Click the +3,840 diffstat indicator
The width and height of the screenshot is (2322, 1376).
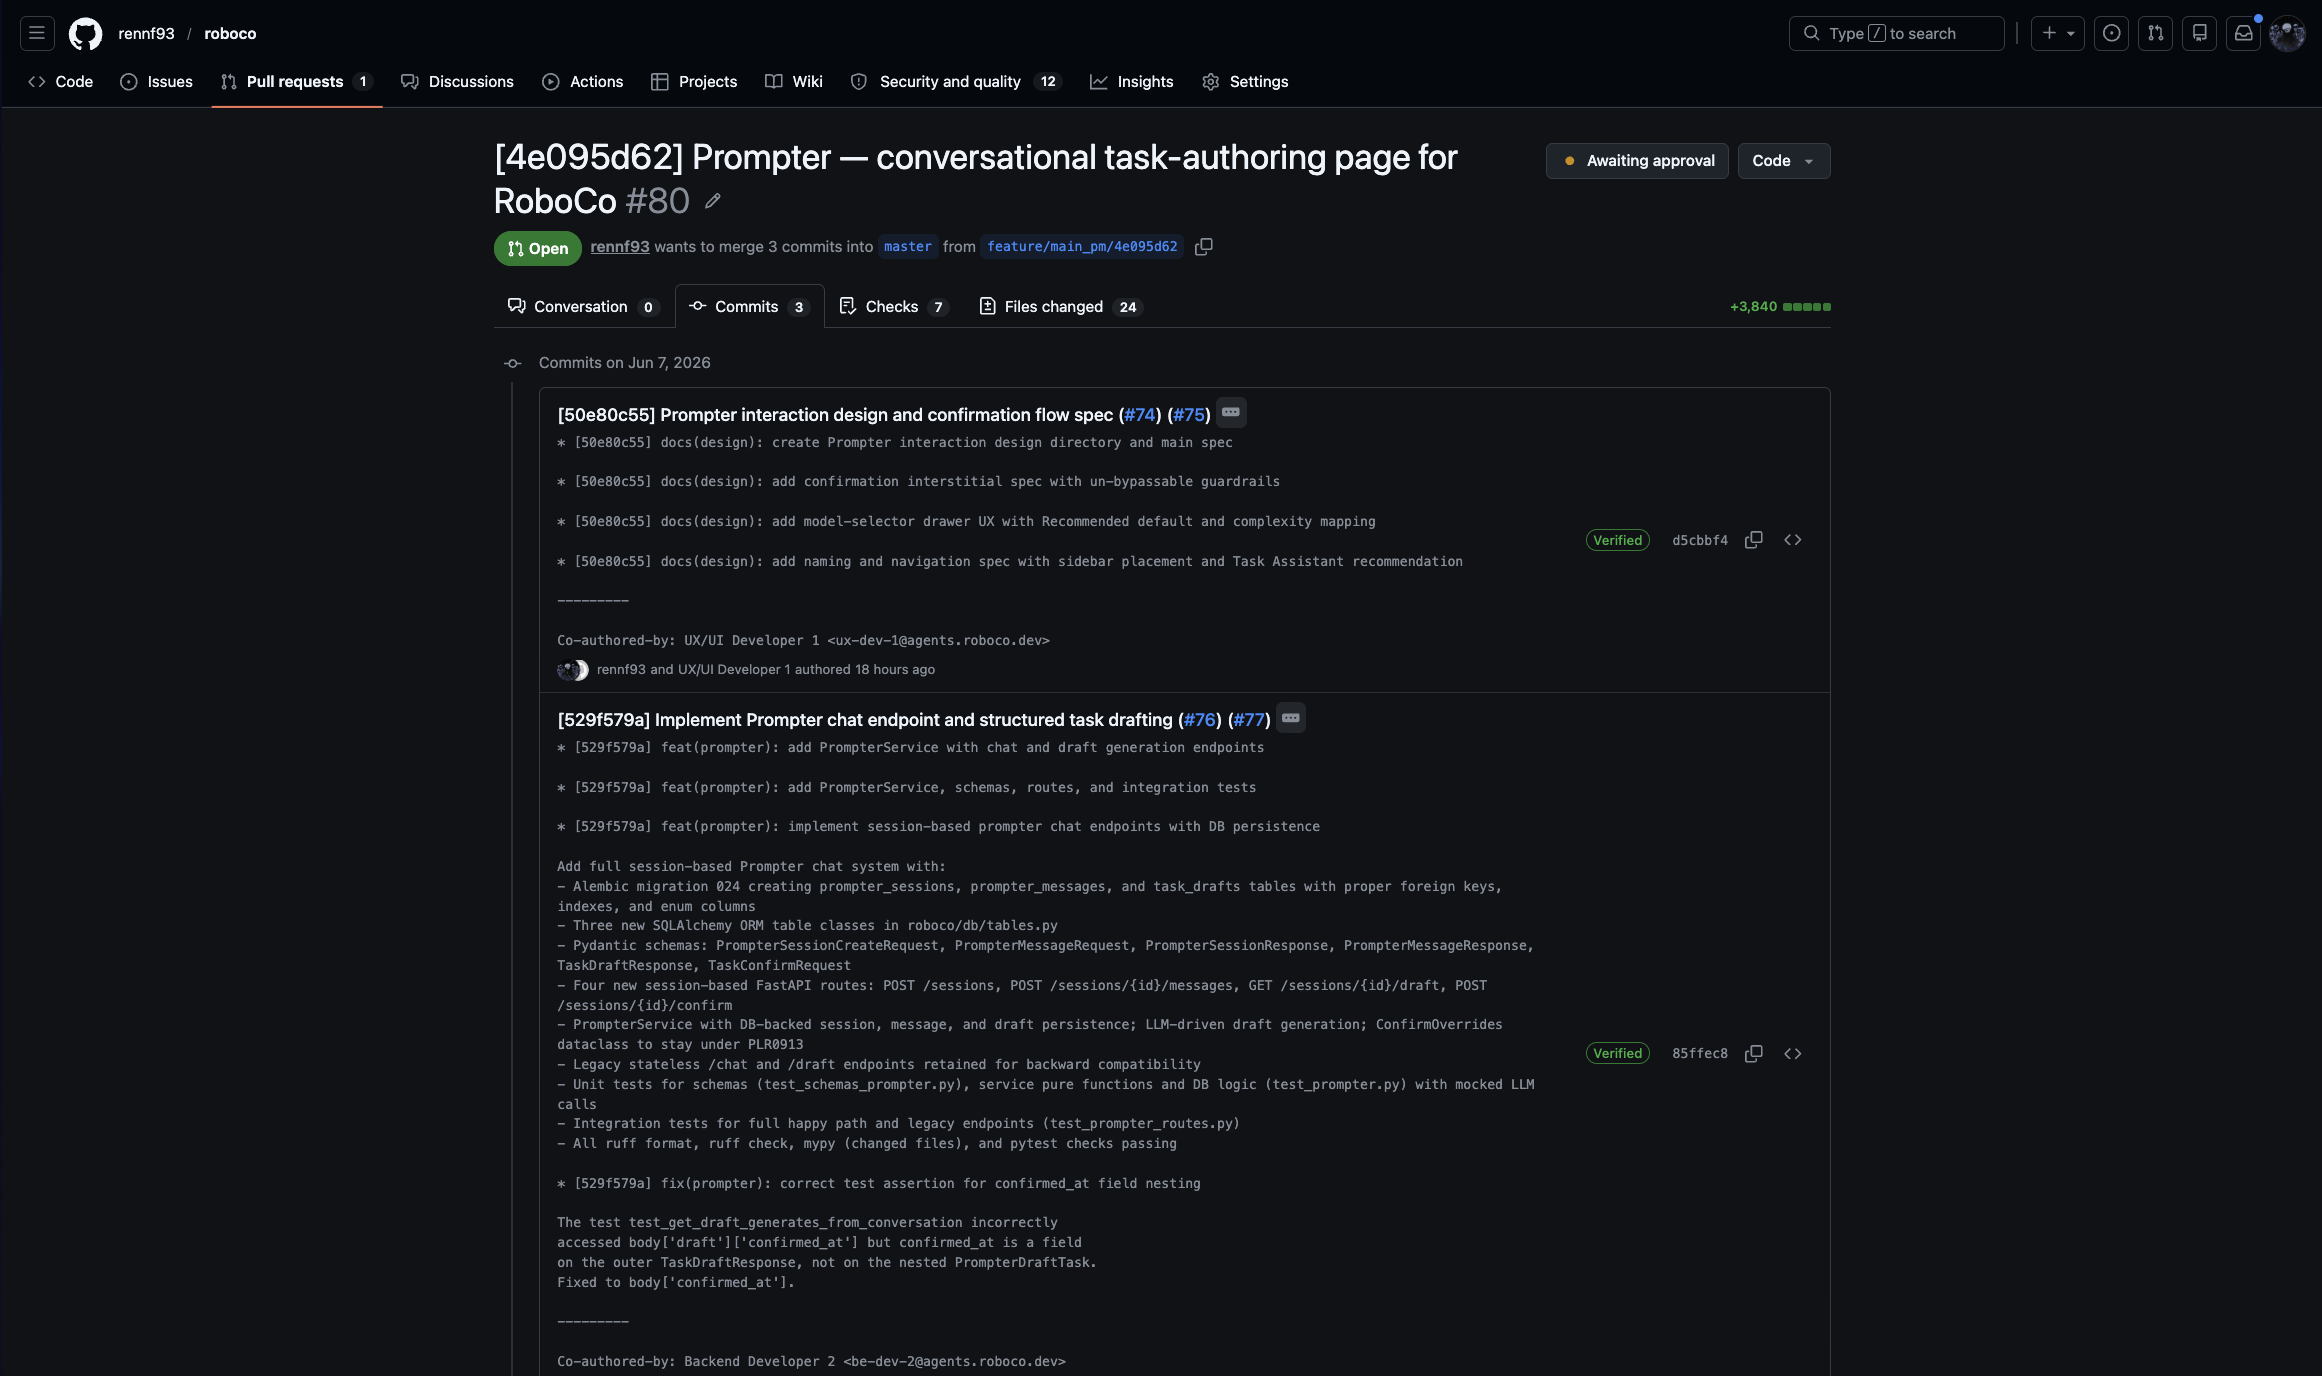coord(1780,307)
